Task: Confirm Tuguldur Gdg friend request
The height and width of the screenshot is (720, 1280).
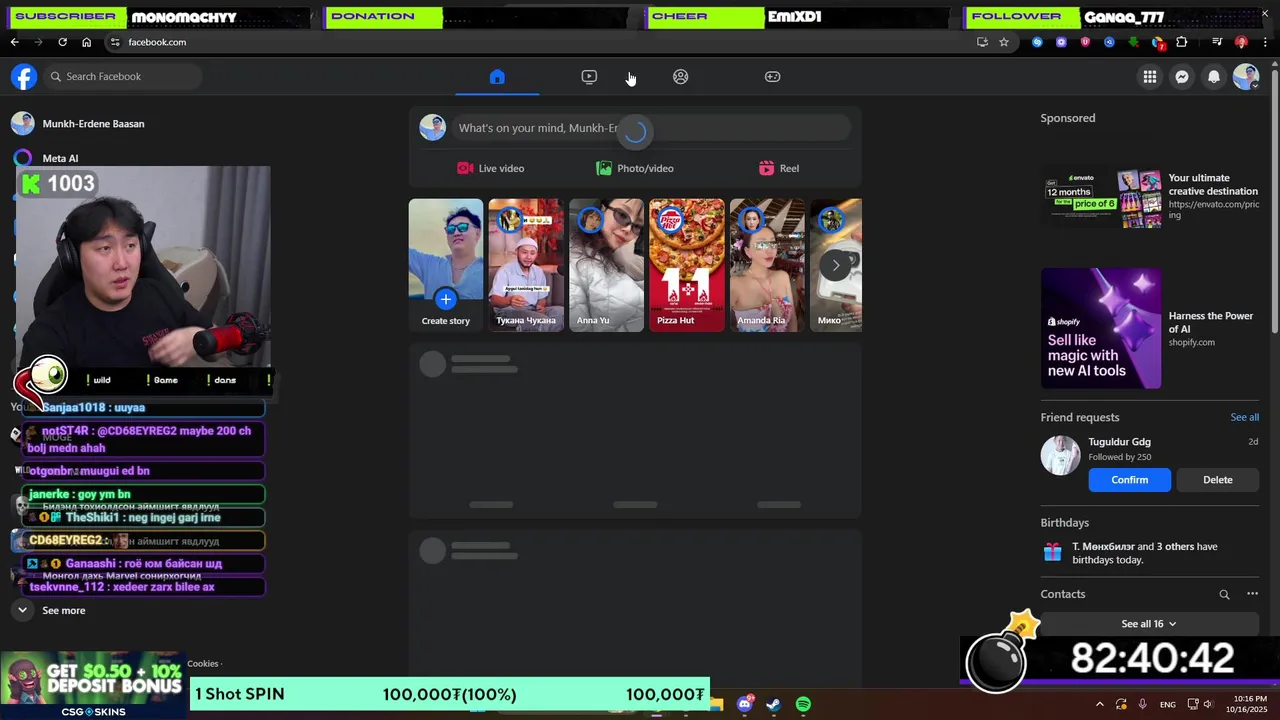Action: (1130, 480)
